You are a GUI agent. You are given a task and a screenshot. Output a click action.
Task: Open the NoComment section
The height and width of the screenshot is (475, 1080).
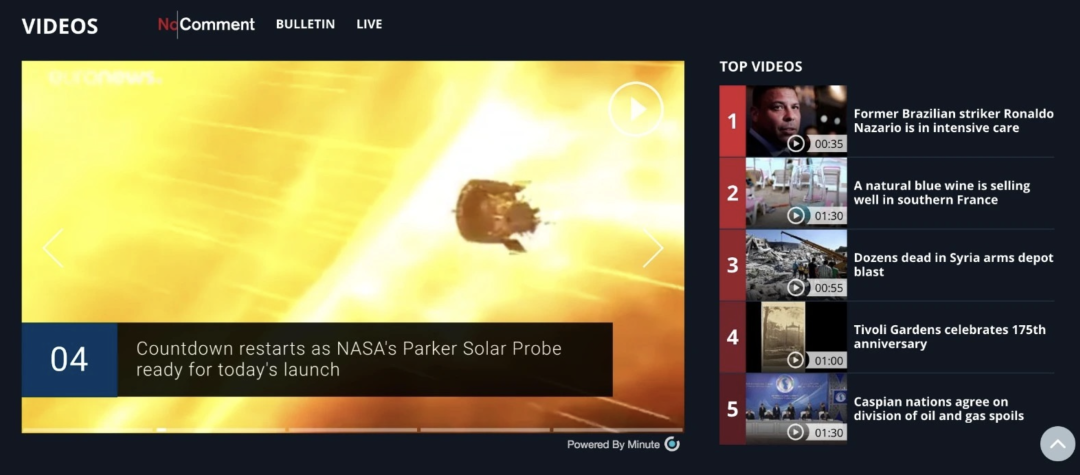pos(206,25)
